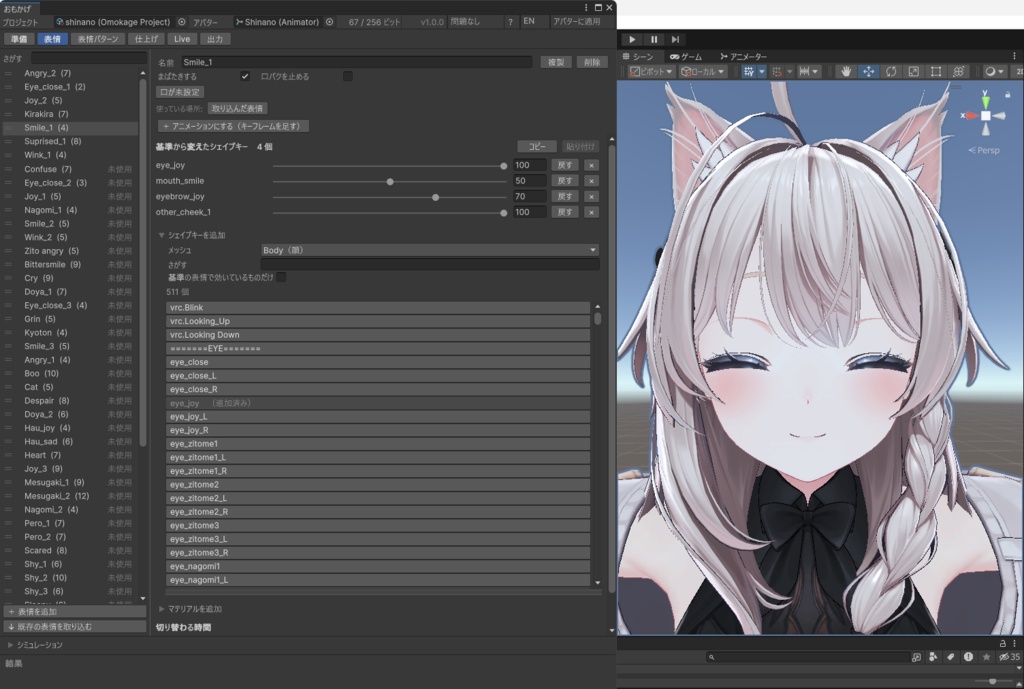This screenshot has width=1024, height=689.
Task: Start Unity play mode
Action: point(632,39)
